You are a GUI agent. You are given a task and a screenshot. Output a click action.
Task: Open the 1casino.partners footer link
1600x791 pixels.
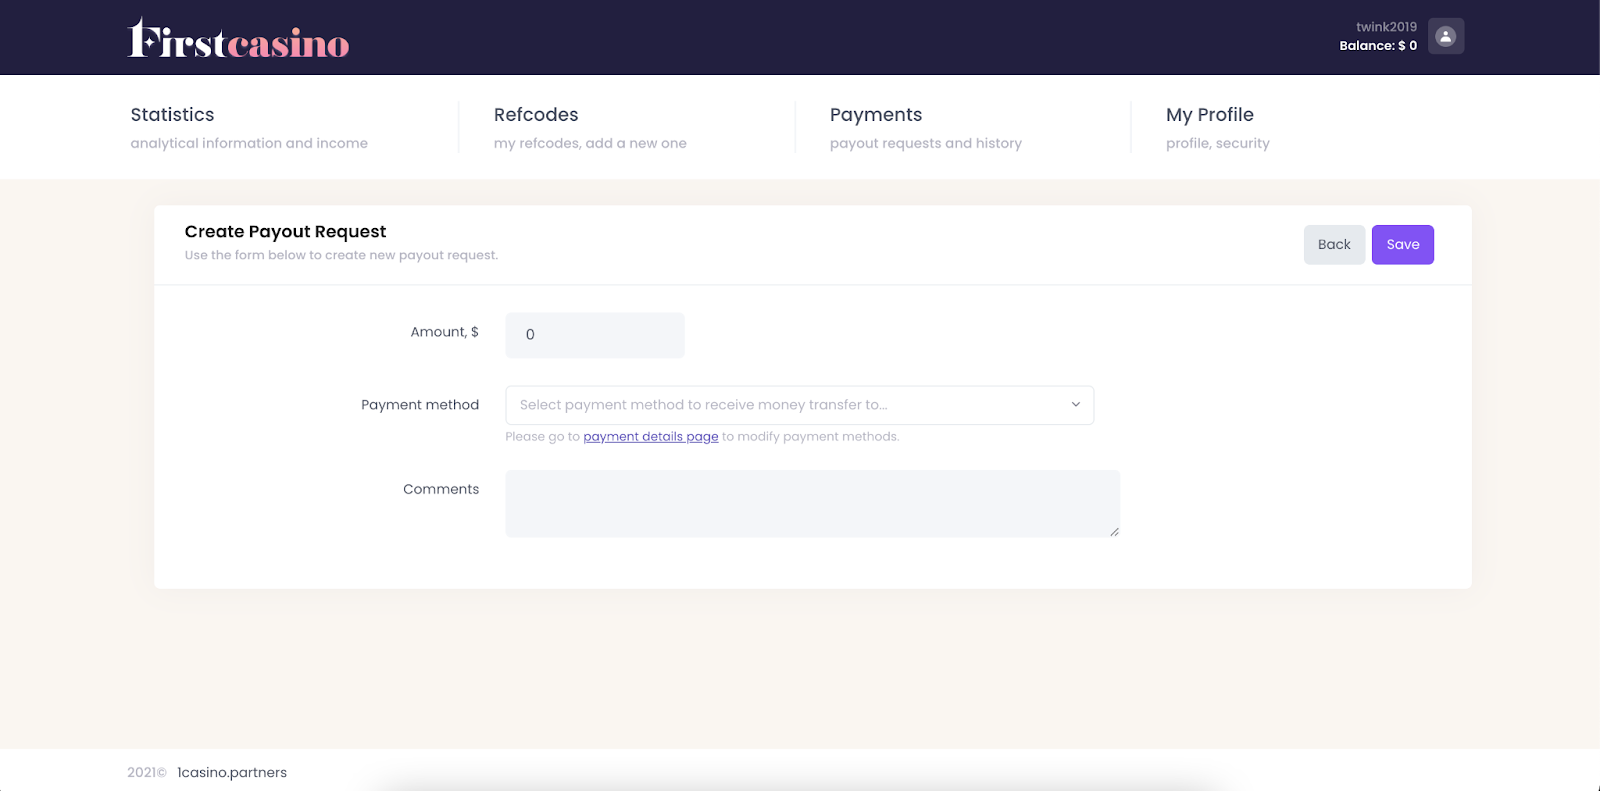point(232,772)
